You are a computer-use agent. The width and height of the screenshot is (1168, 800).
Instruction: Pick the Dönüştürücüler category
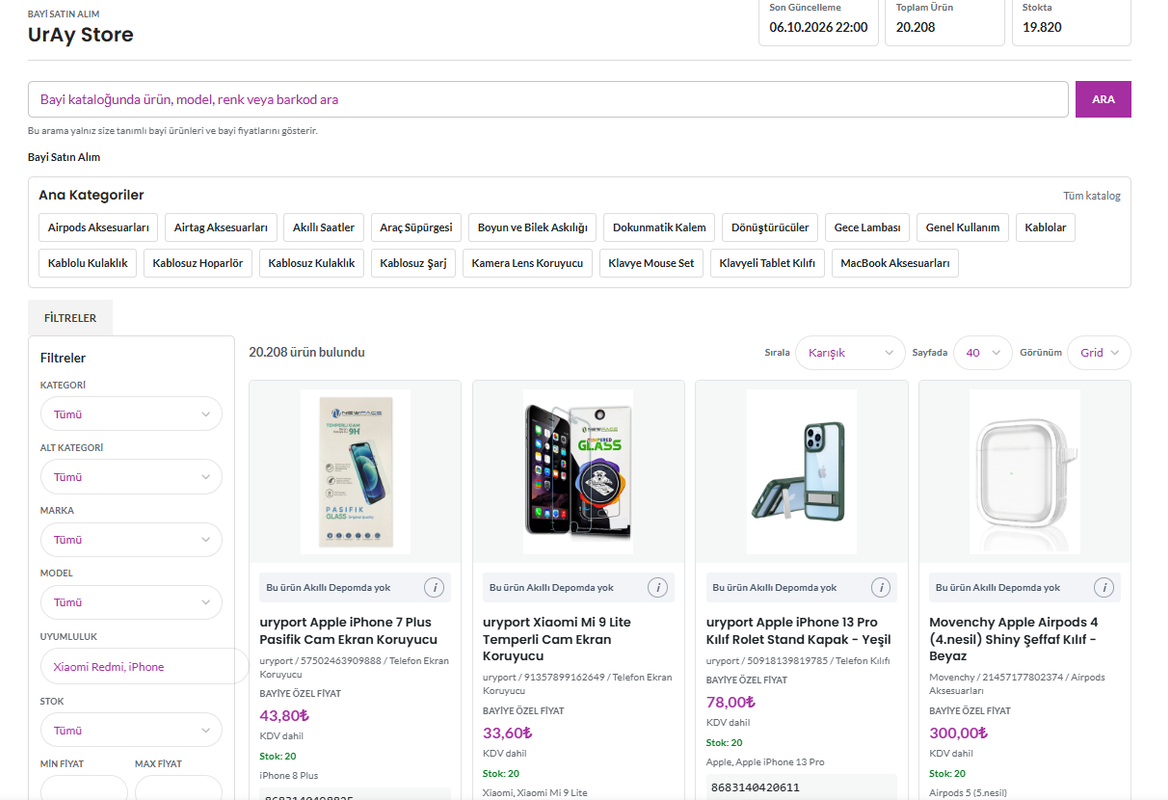coord(769,227)
